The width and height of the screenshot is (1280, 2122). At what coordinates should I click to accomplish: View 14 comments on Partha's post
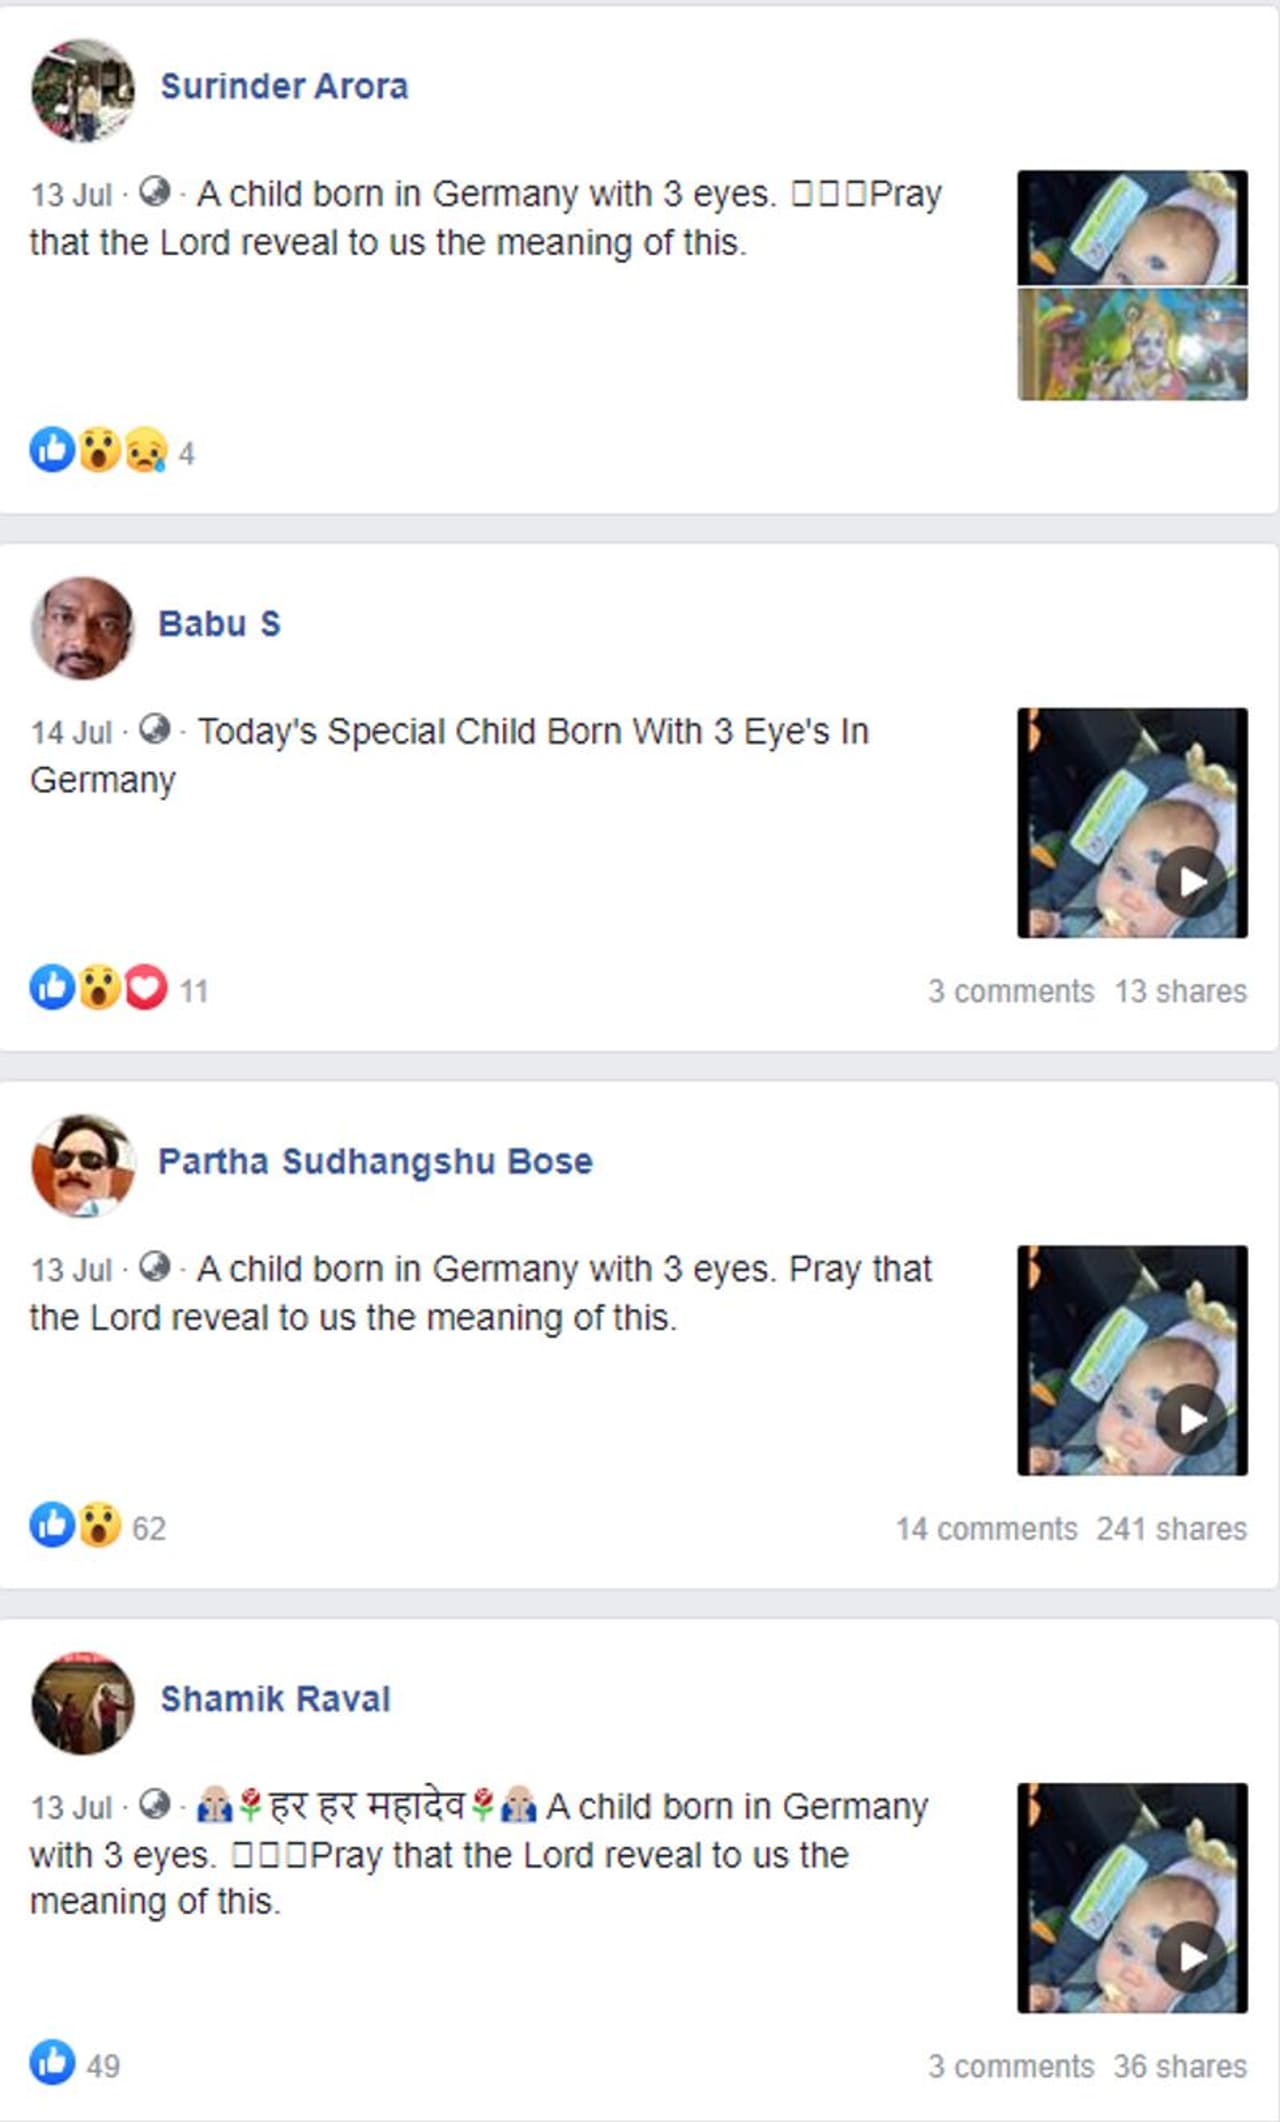click(986, 1529)
